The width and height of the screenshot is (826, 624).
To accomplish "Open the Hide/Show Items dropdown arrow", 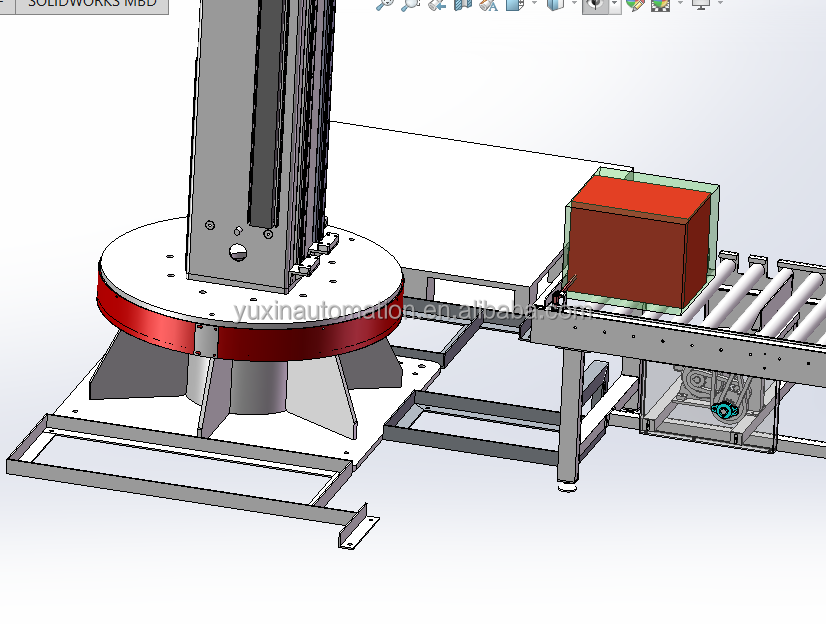I will (x=615, y=4).
